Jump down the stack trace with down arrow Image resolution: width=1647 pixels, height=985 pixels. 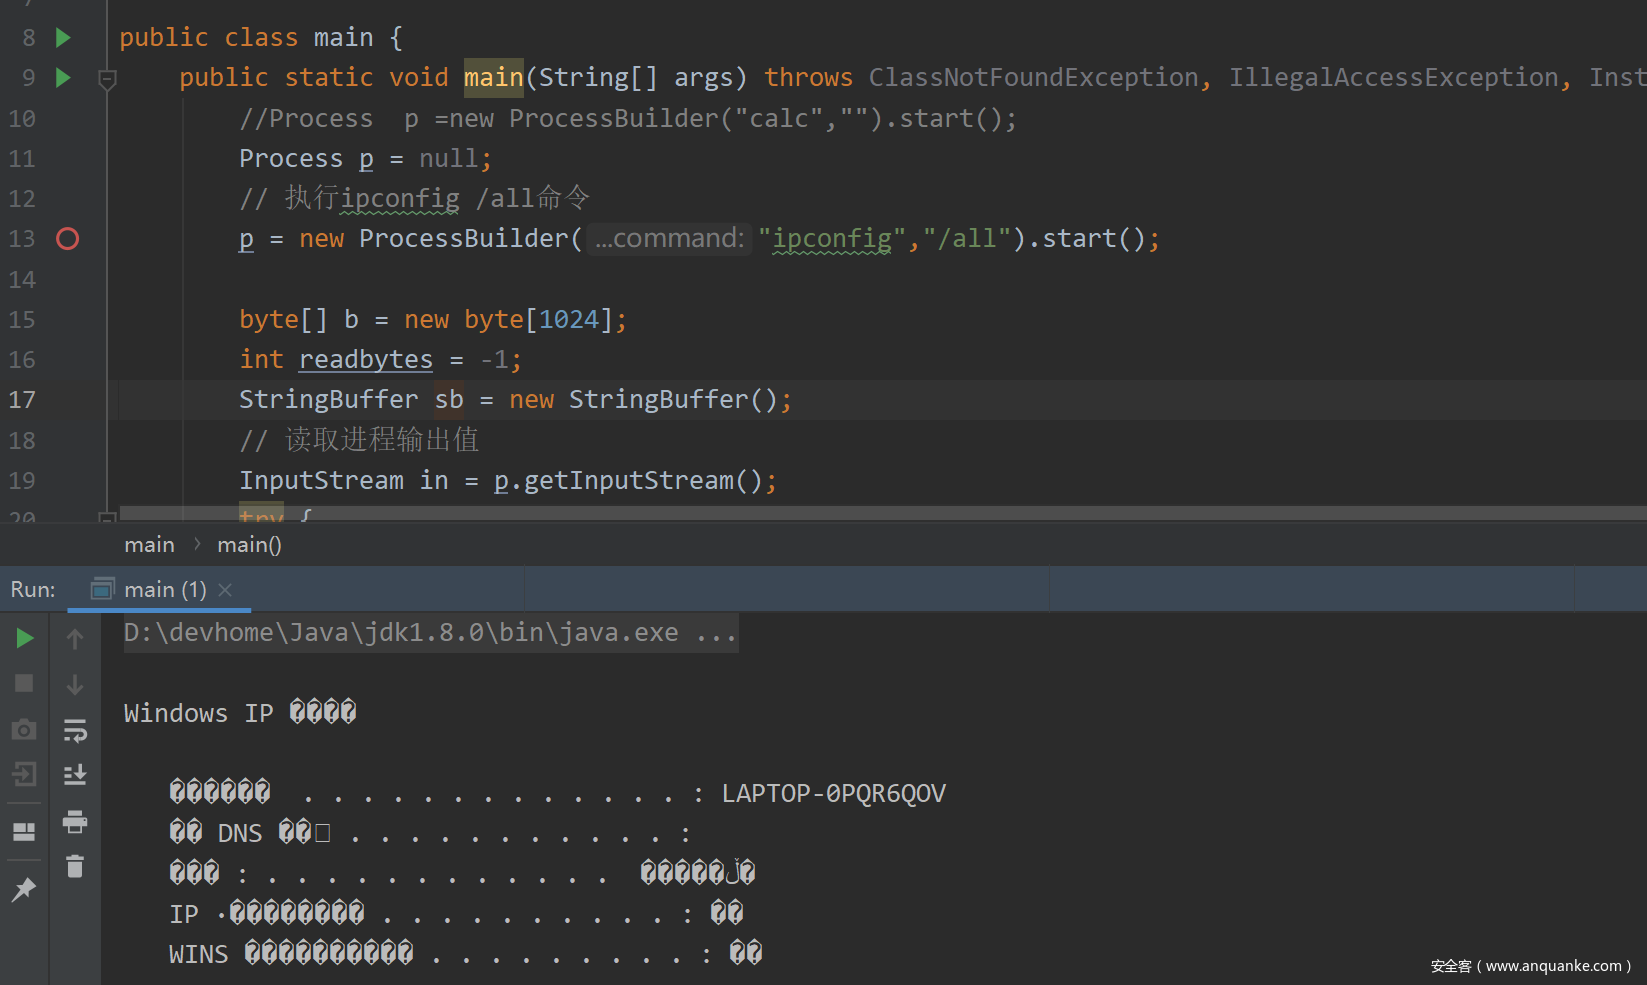75,684
